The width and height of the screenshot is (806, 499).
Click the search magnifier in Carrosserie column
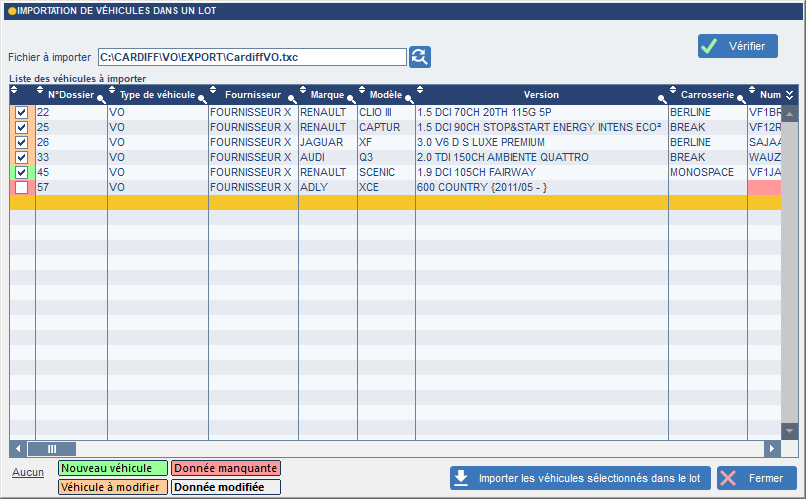pyautogui.click(x=741, y=99)
